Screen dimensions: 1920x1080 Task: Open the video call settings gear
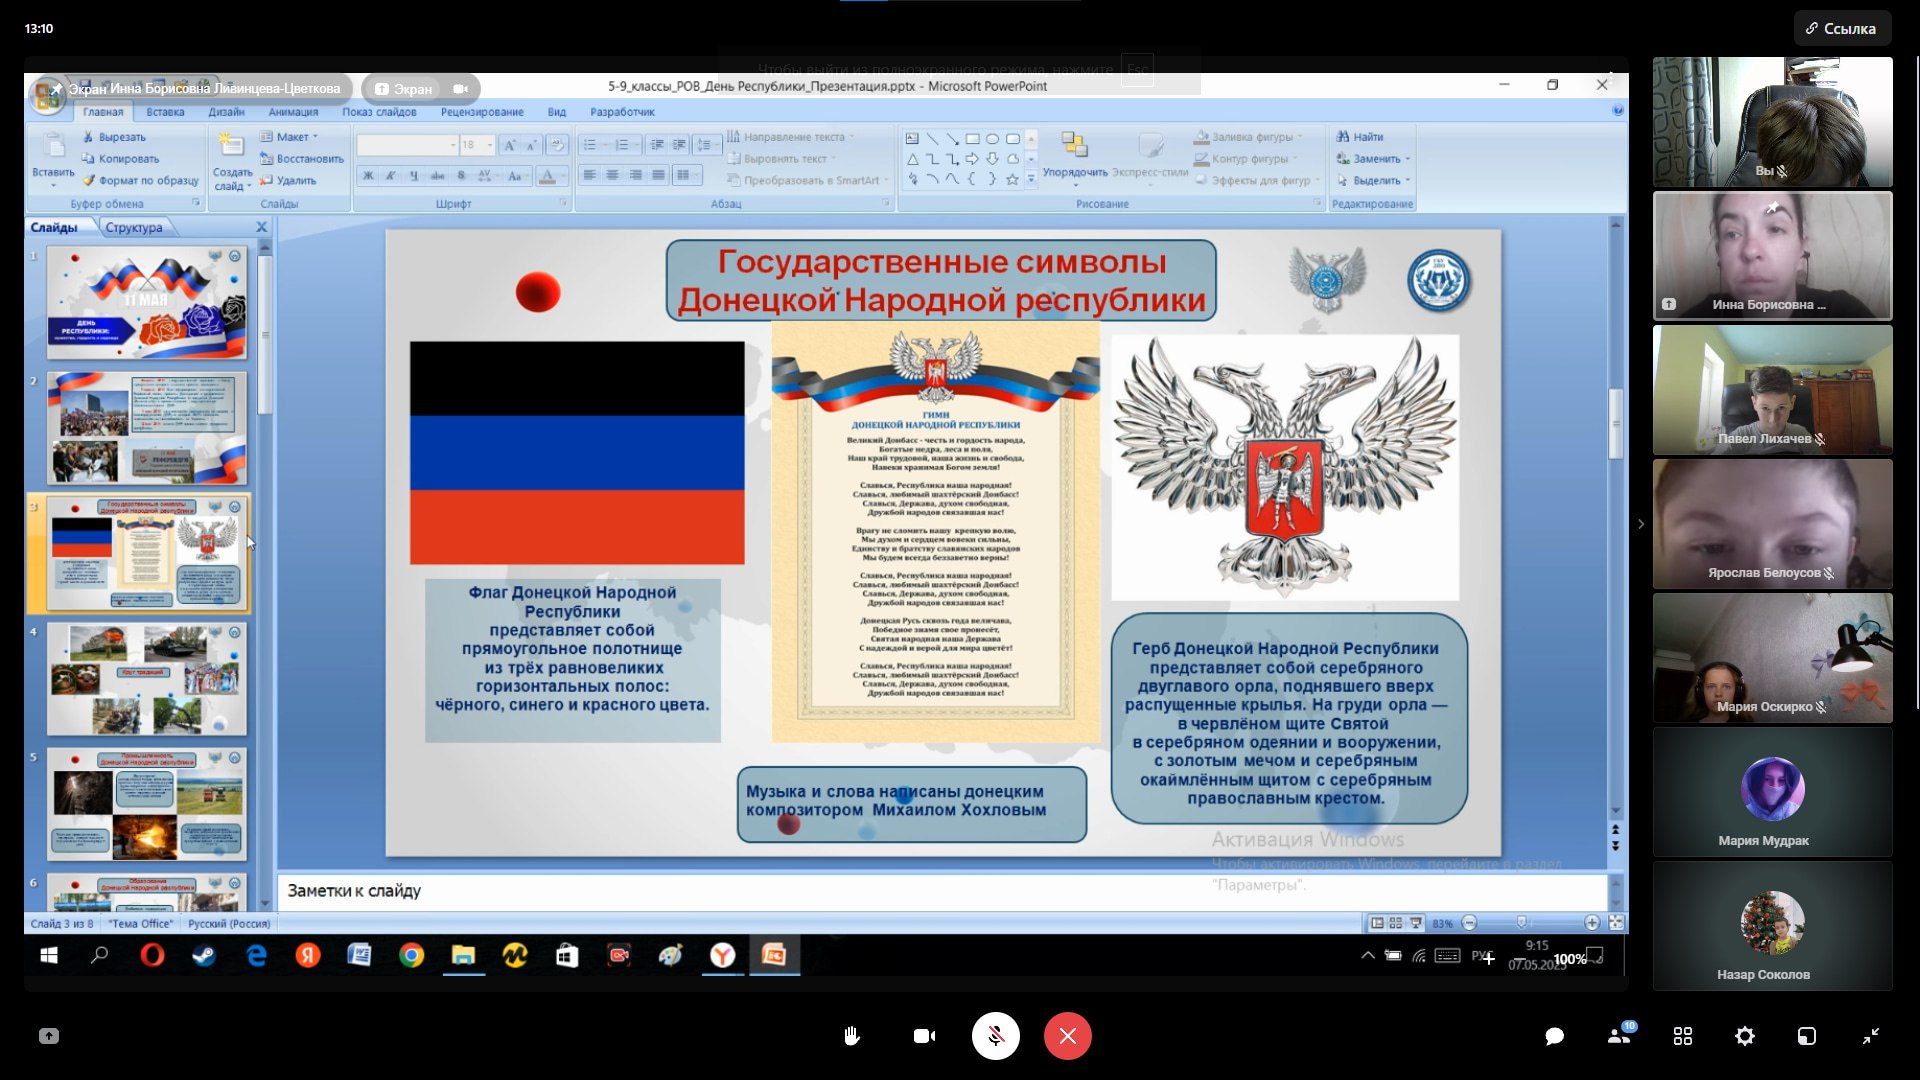pos(1745,1036)
